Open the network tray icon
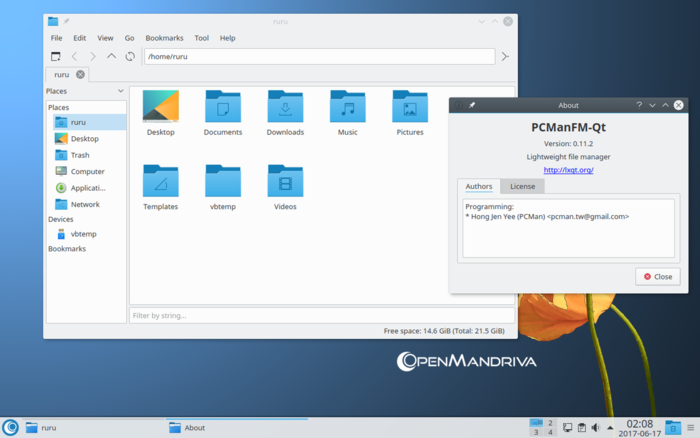Viewport: 700px width, 438px height. [x=567, y=428]
